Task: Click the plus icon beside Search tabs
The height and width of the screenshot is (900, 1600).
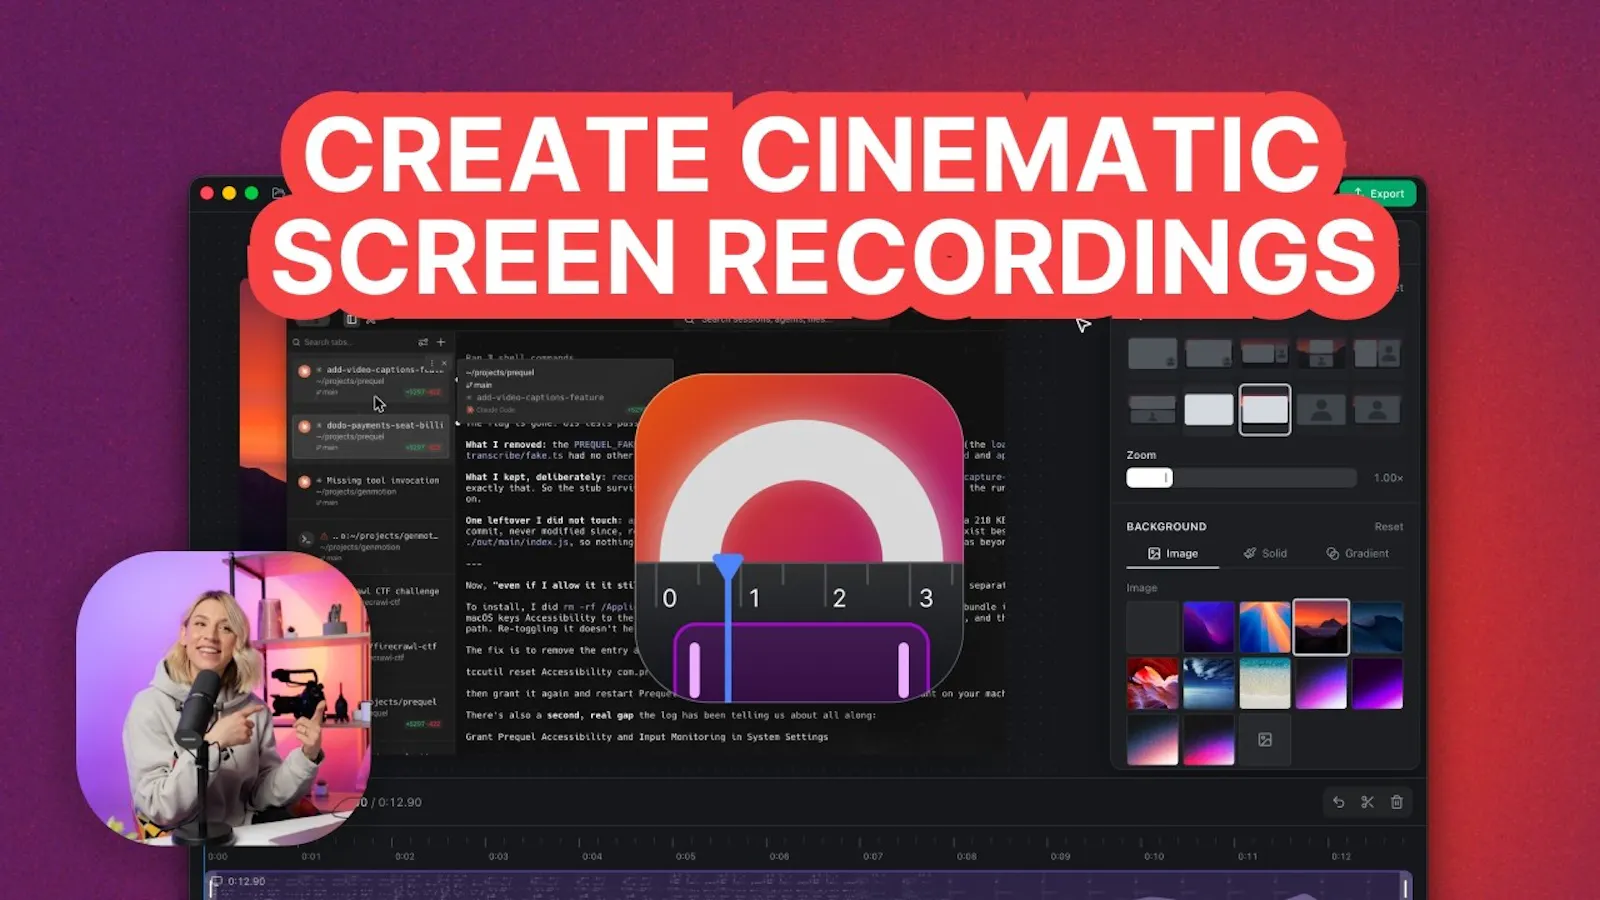Action: coord(440,342)
